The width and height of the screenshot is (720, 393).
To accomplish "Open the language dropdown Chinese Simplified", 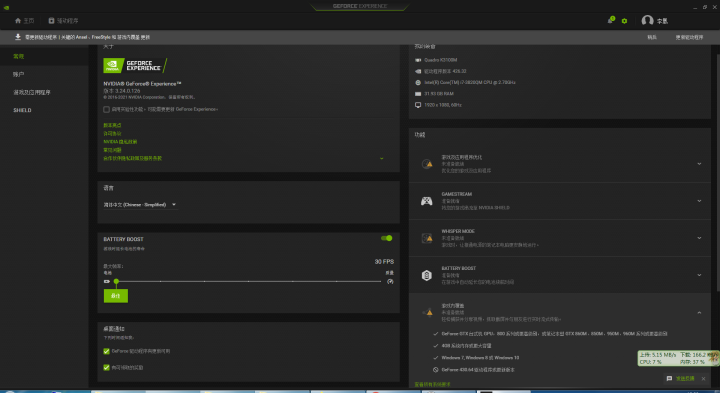I will tap(140, 205).
